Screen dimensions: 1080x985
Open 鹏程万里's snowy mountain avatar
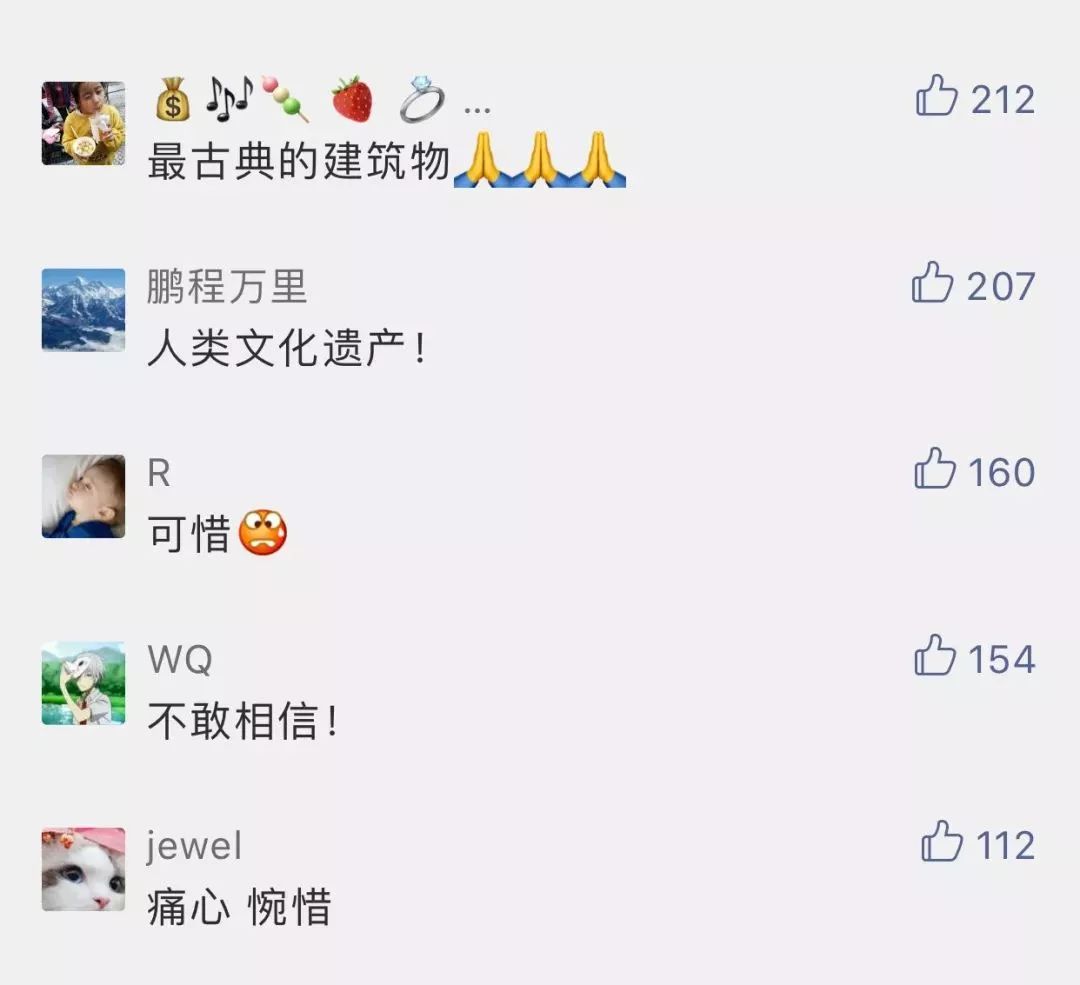[83, 310]
